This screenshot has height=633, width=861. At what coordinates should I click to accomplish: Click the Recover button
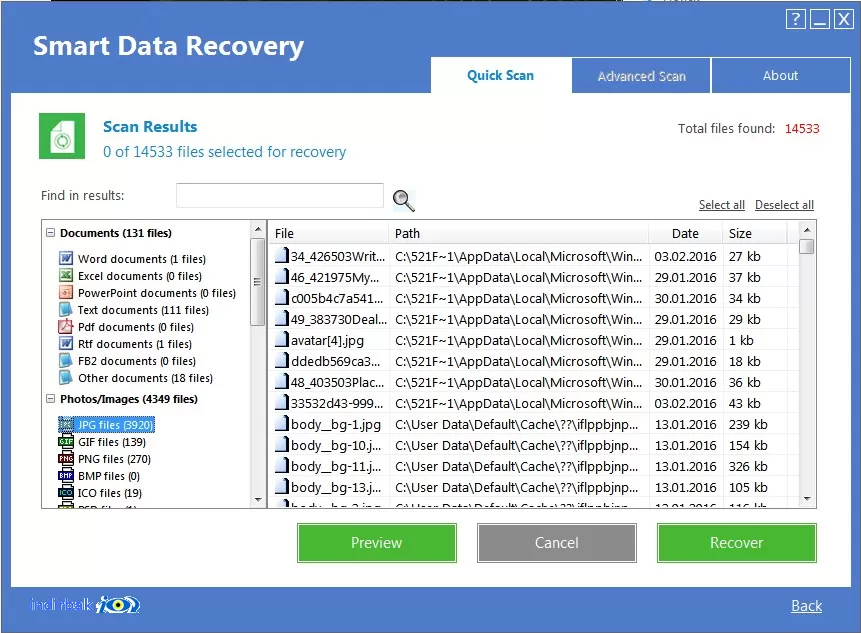736,543
